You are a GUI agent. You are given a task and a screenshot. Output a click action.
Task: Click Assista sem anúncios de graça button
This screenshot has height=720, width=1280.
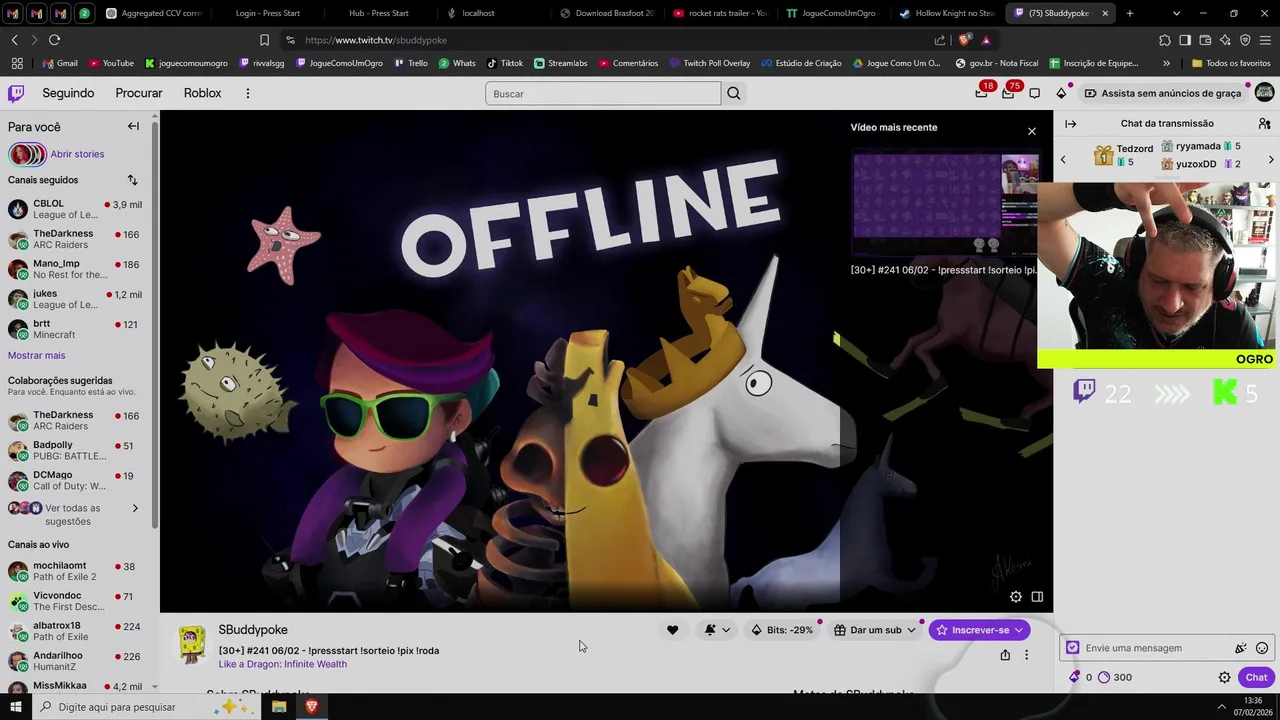tap(1162, 93)
